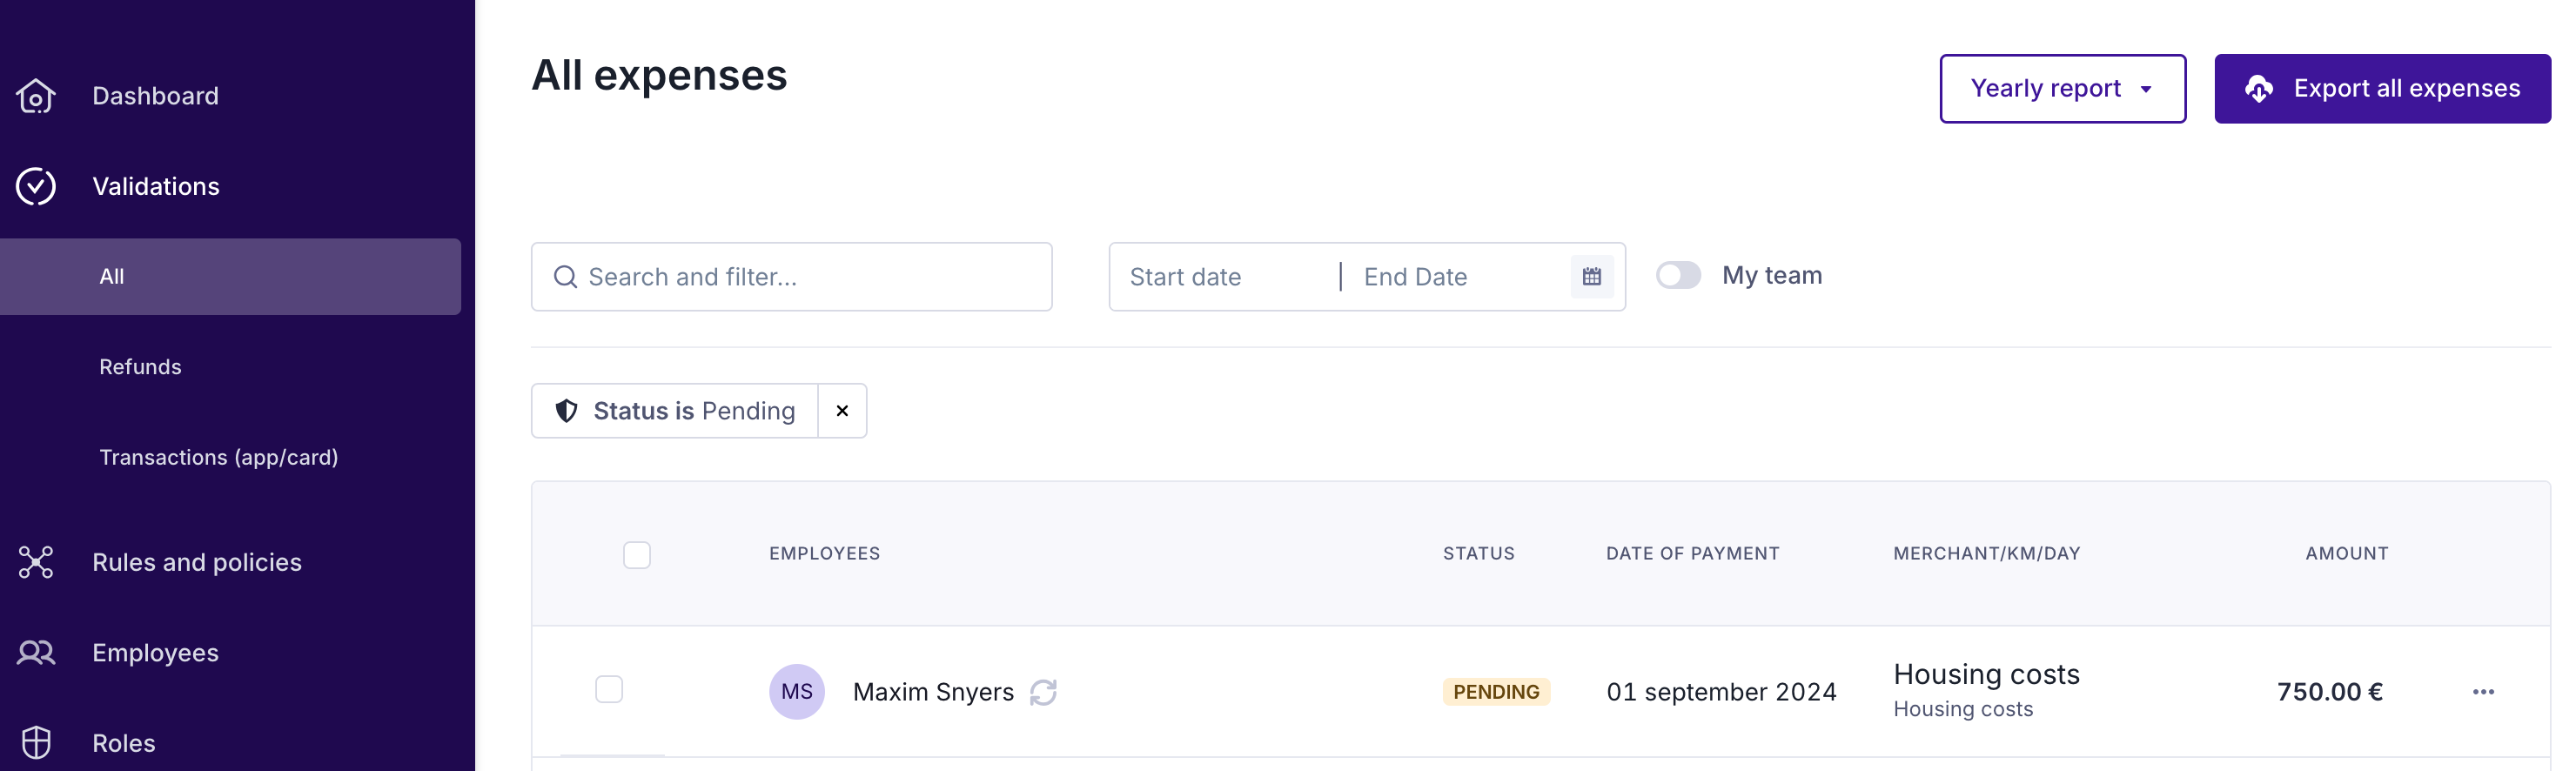Open the Status is Pending filter
2576x771 pixels.
(x=675, y=411)
